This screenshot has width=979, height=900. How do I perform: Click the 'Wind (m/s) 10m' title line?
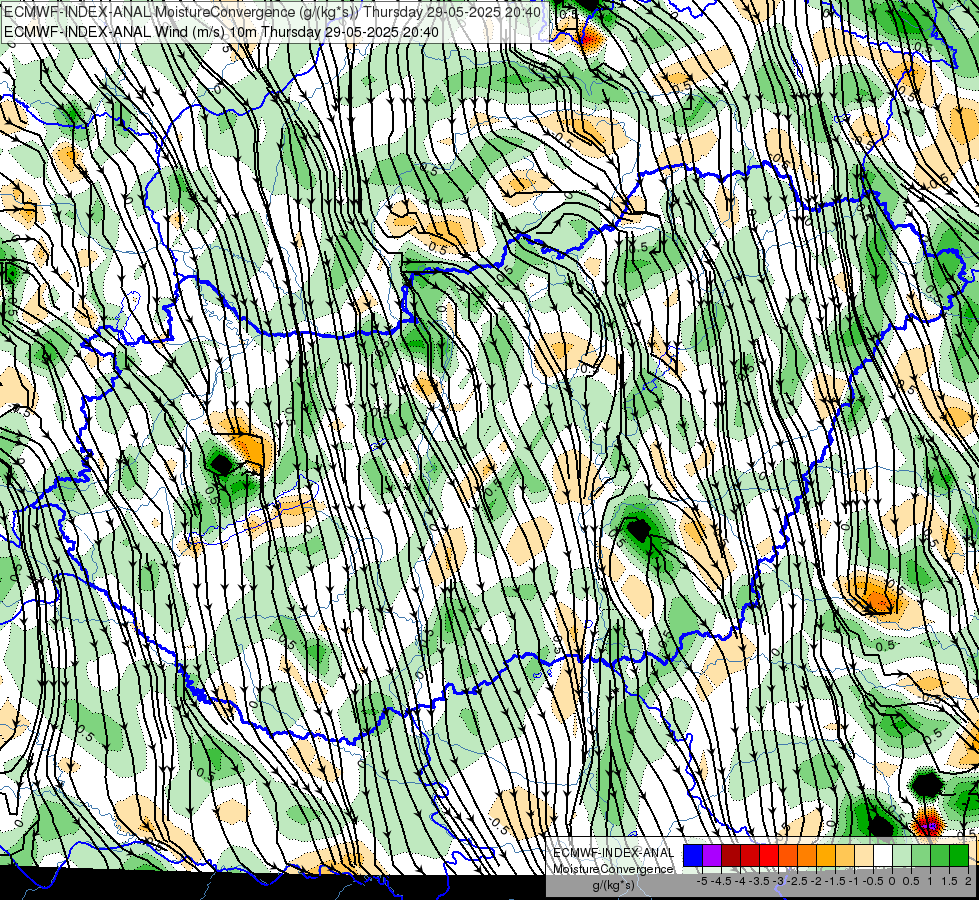(221, 32)
